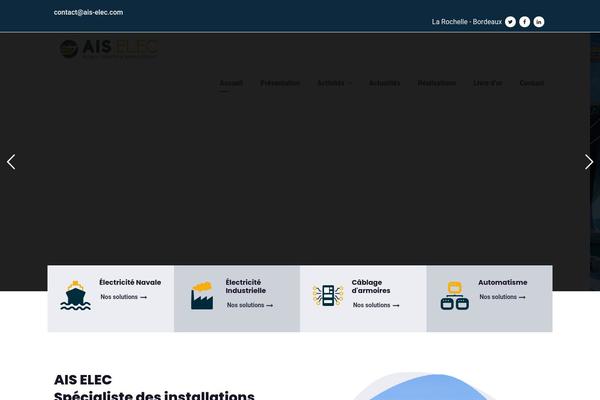
Task: Click the Automatisme heading
Action: 503,282
